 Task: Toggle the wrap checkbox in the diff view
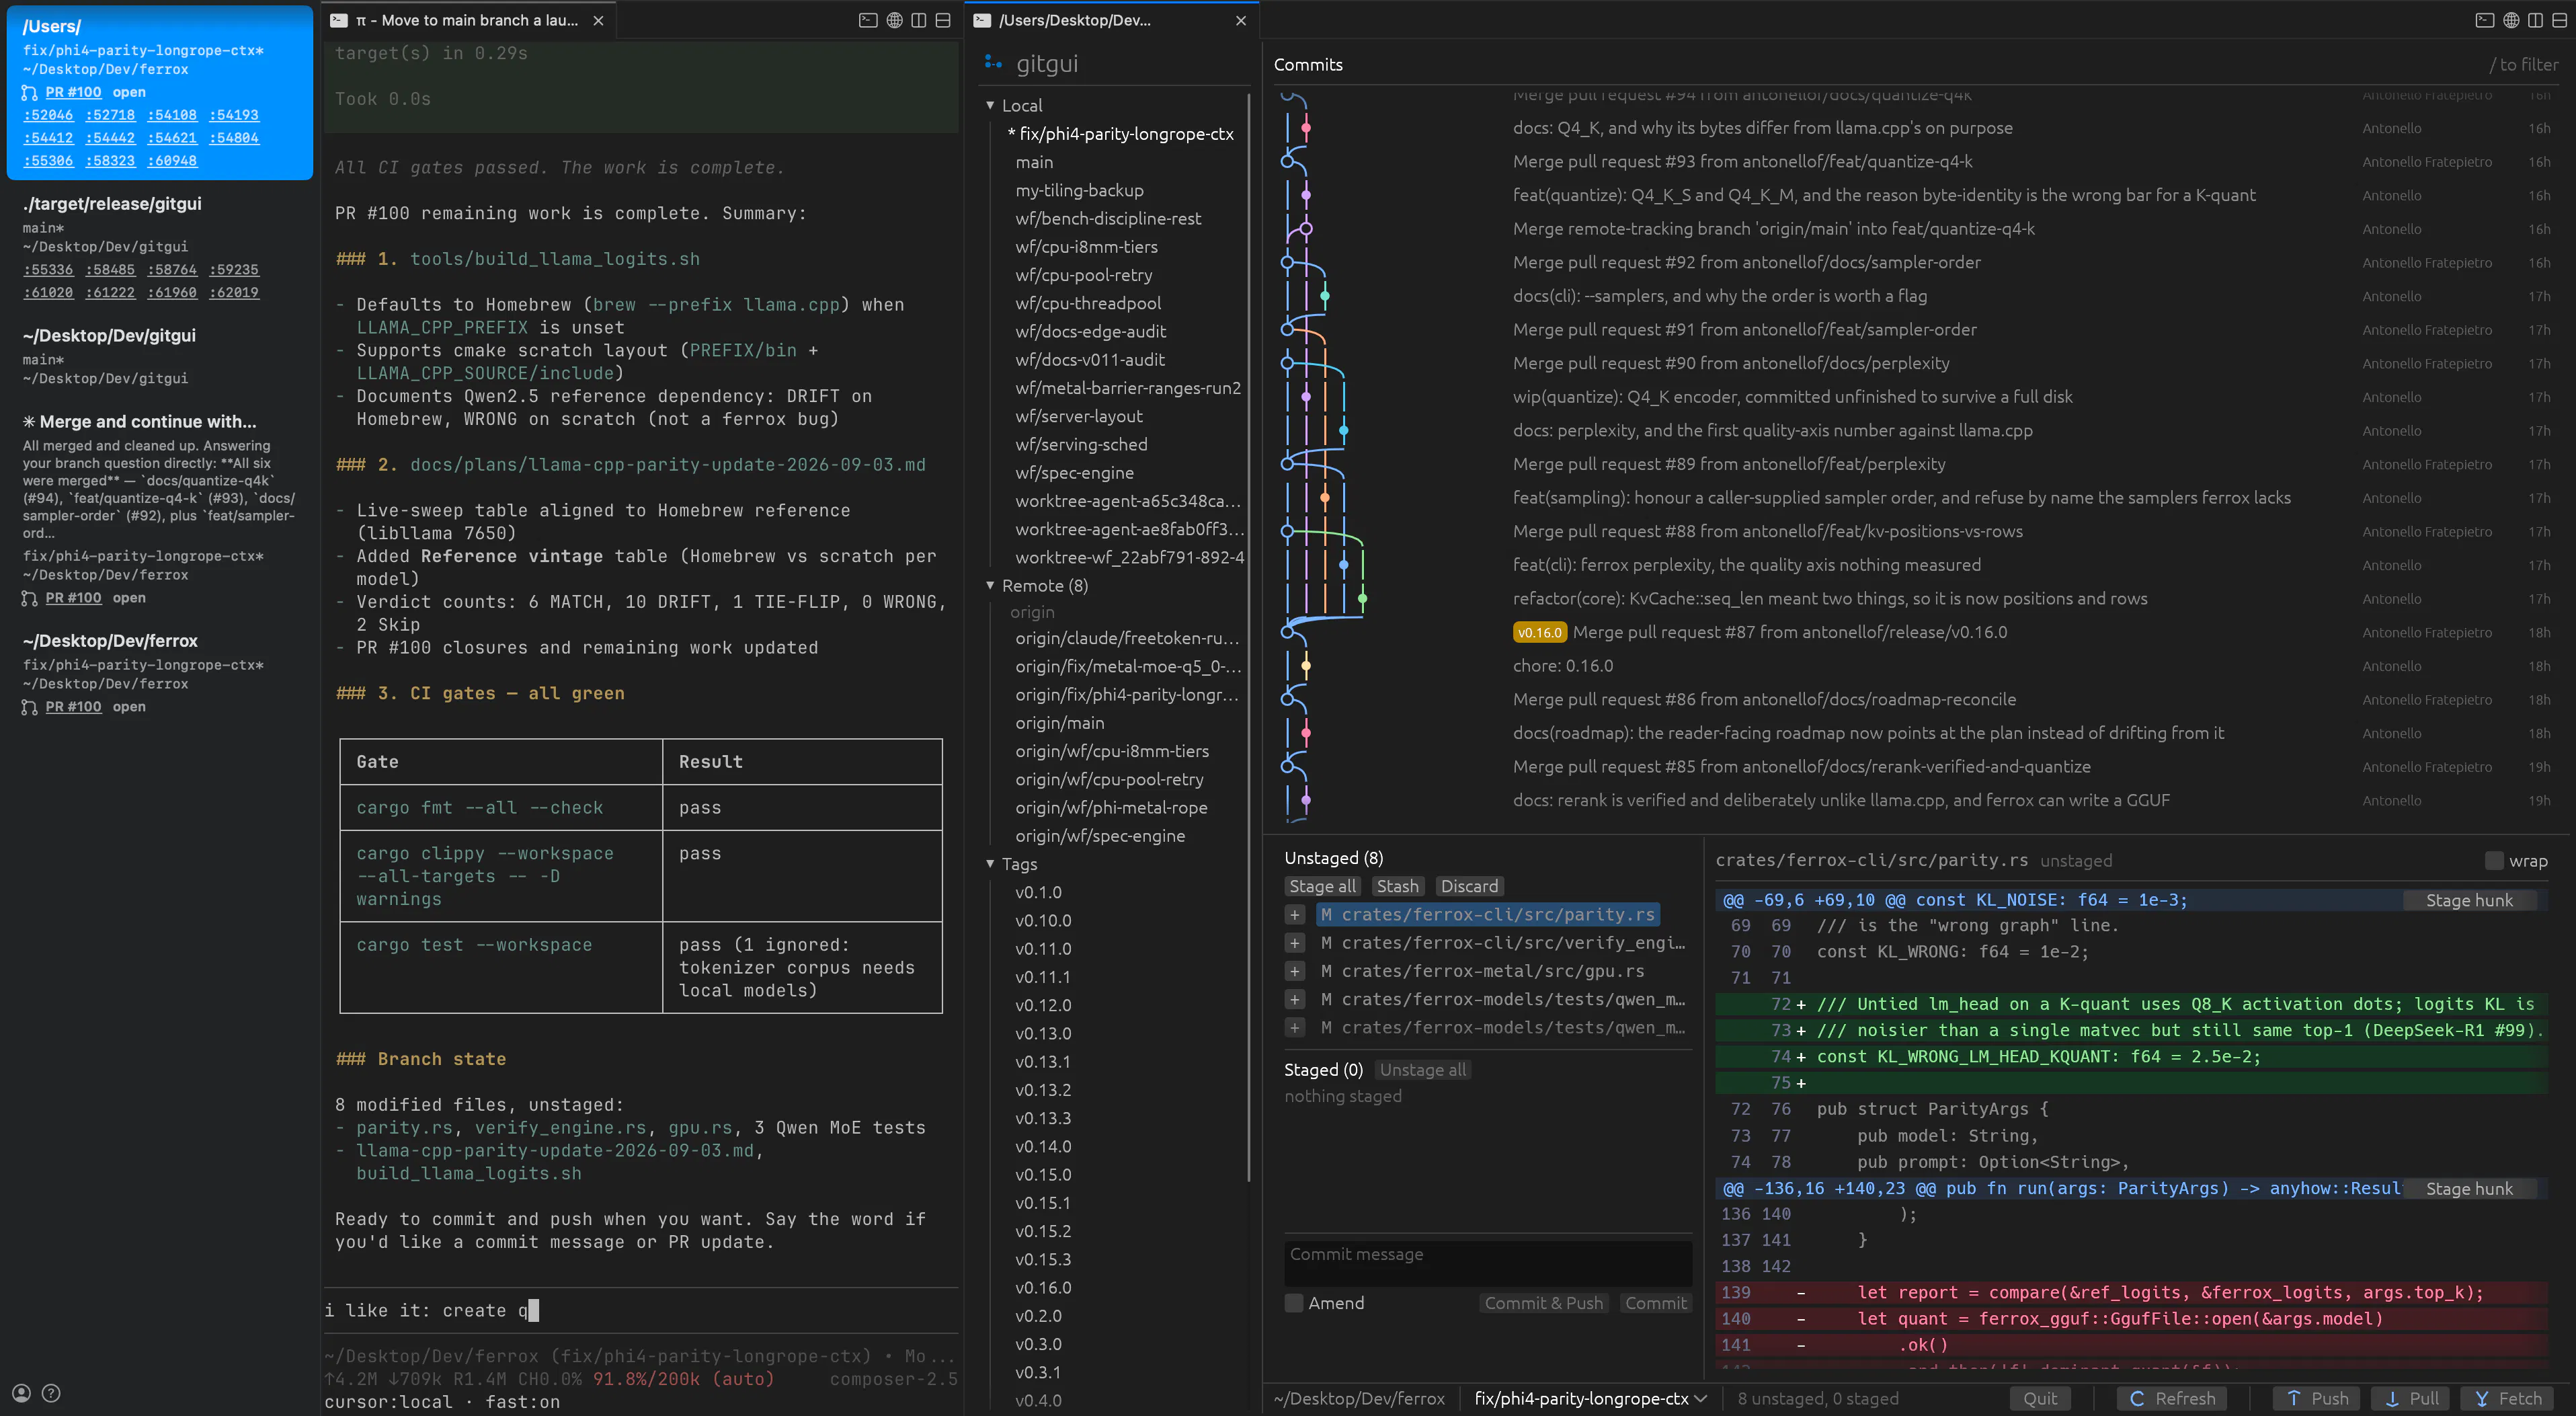(x=2494, y=860)
